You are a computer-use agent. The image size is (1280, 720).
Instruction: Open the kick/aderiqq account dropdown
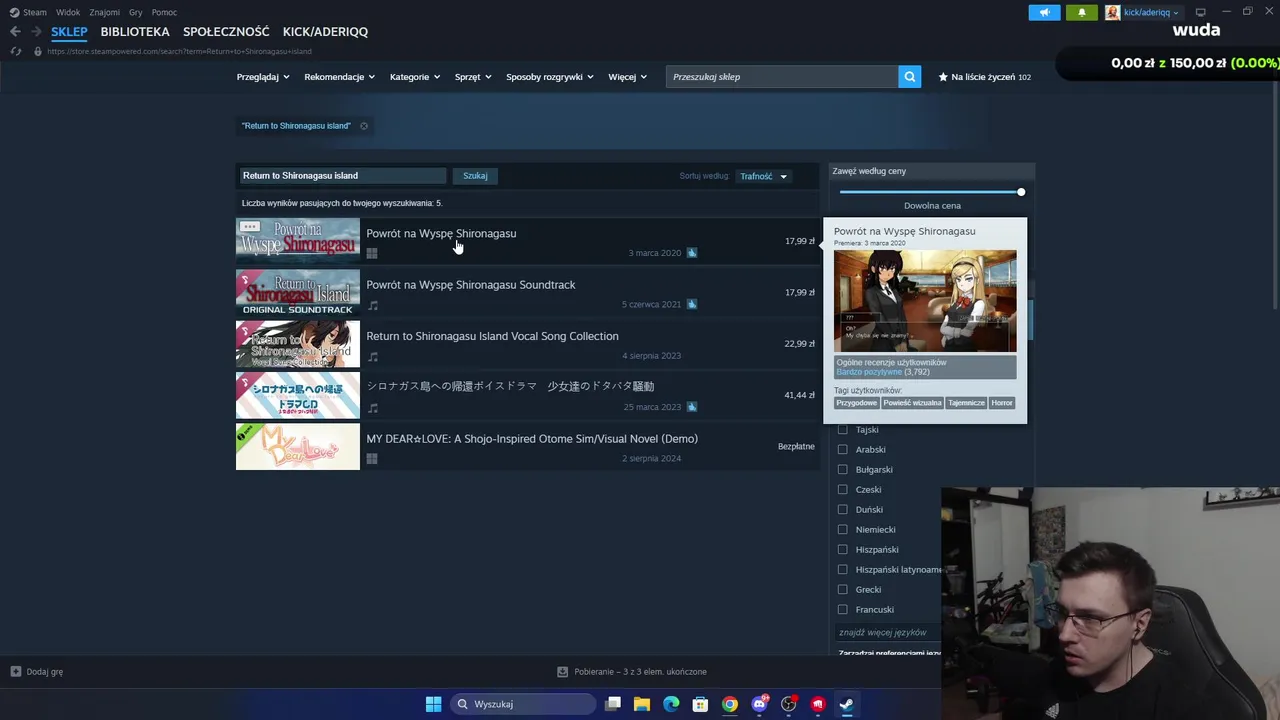1143,12
